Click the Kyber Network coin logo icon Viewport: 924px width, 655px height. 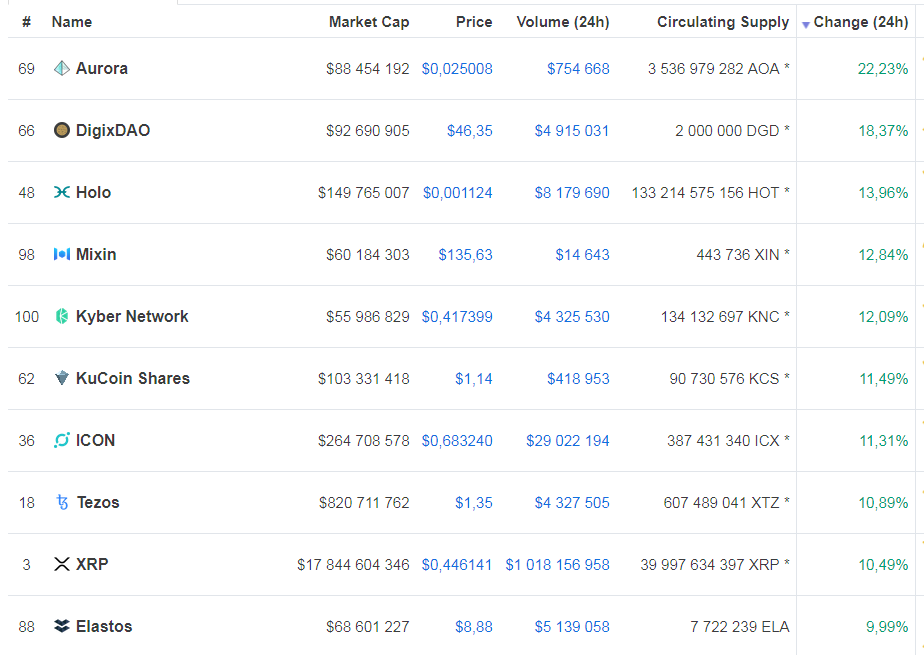click(62, 316)
